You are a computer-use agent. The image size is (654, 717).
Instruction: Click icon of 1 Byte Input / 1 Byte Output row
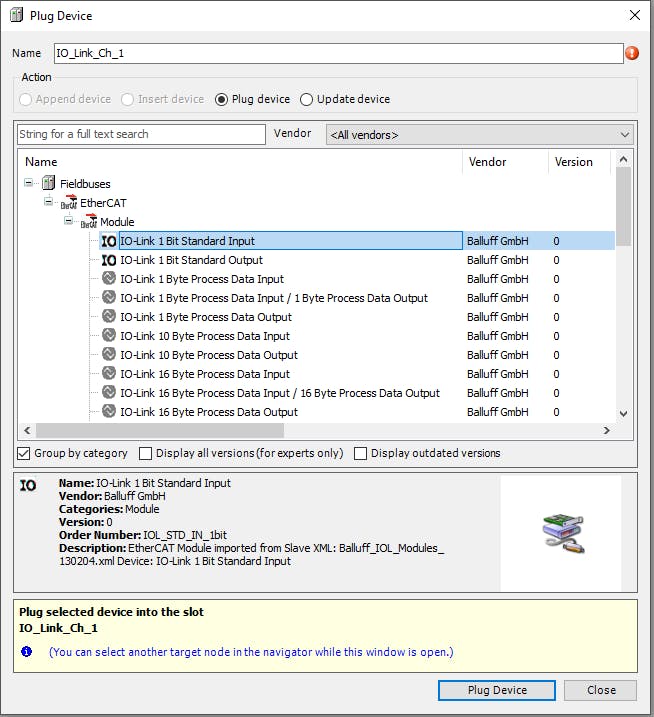pyautogui.click(x=109, y=297)
